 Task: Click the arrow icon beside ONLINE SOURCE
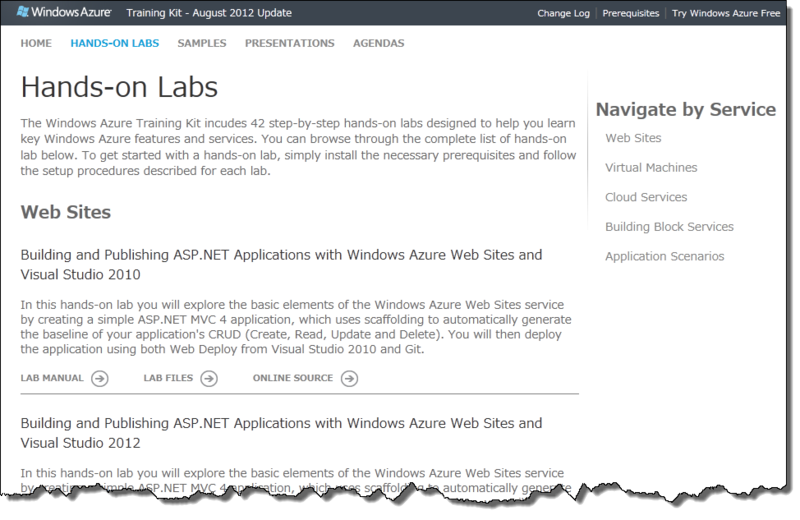coord(349,379)
